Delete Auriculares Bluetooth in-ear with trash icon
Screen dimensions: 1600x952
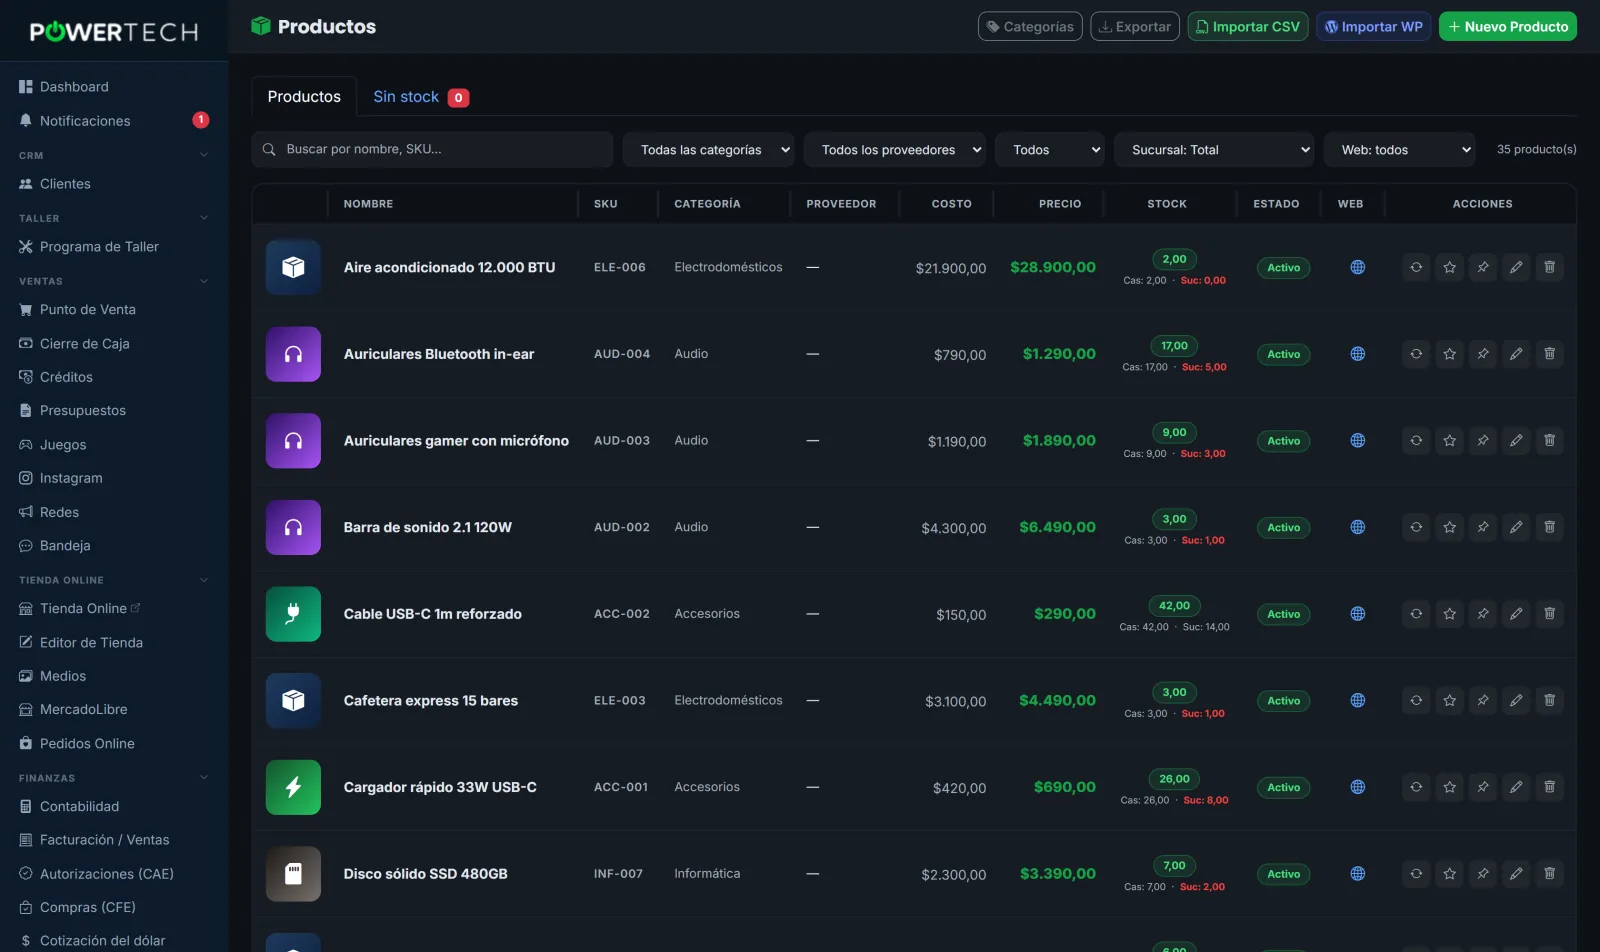pos(1549,354)
